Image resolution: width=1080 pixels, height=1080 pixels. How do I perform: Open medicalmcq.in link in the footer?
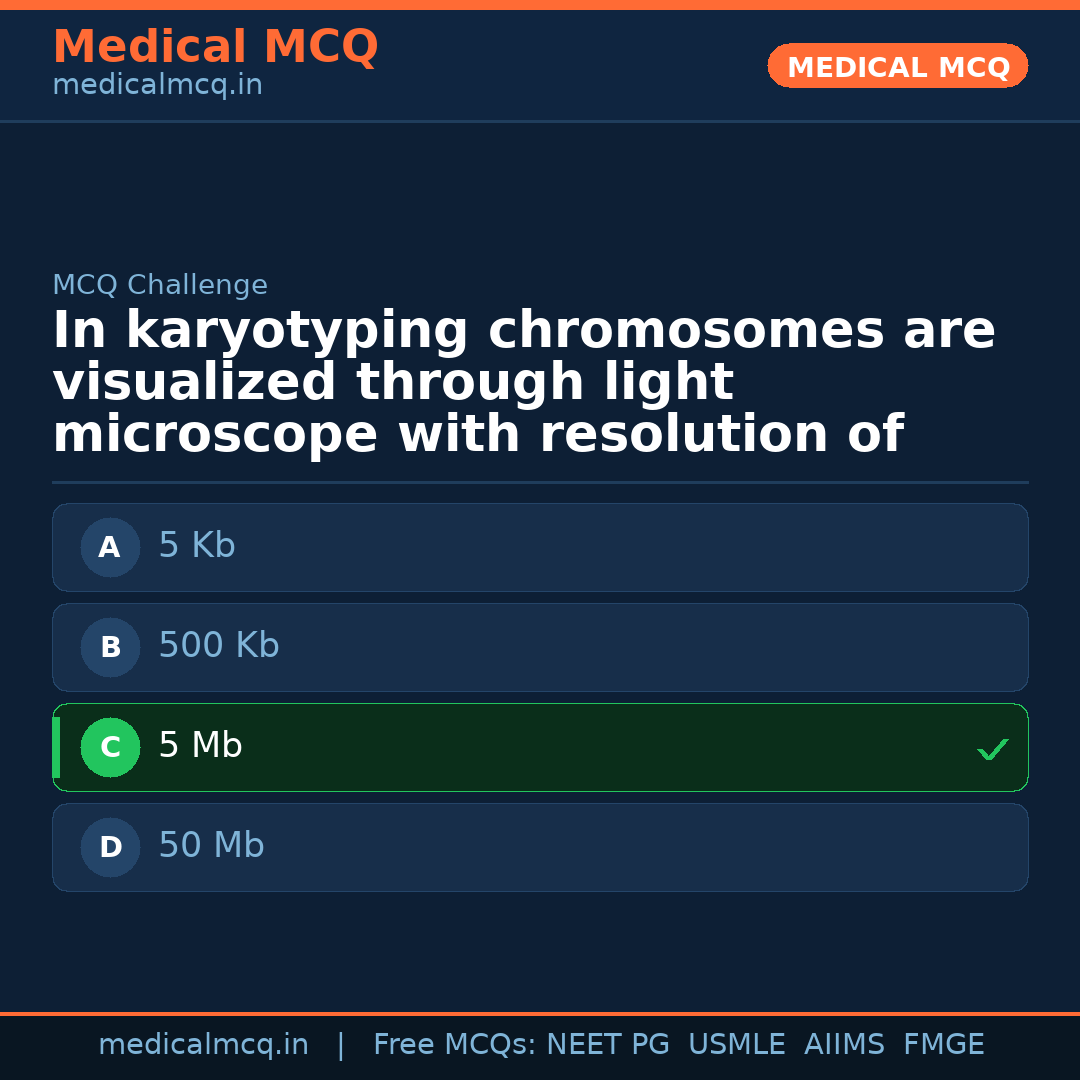pyautogui.click(x=203, y=1045)
